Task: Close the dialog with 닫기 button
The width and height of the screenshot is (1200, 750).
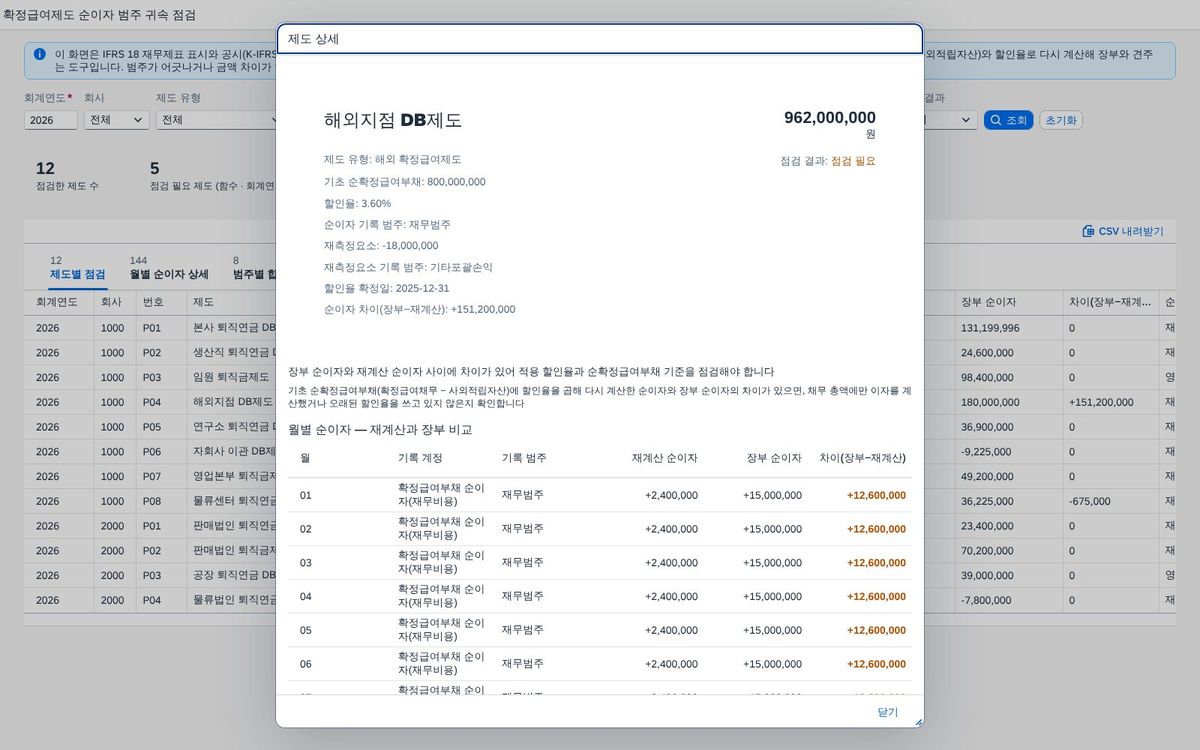Action: (888, 712)
